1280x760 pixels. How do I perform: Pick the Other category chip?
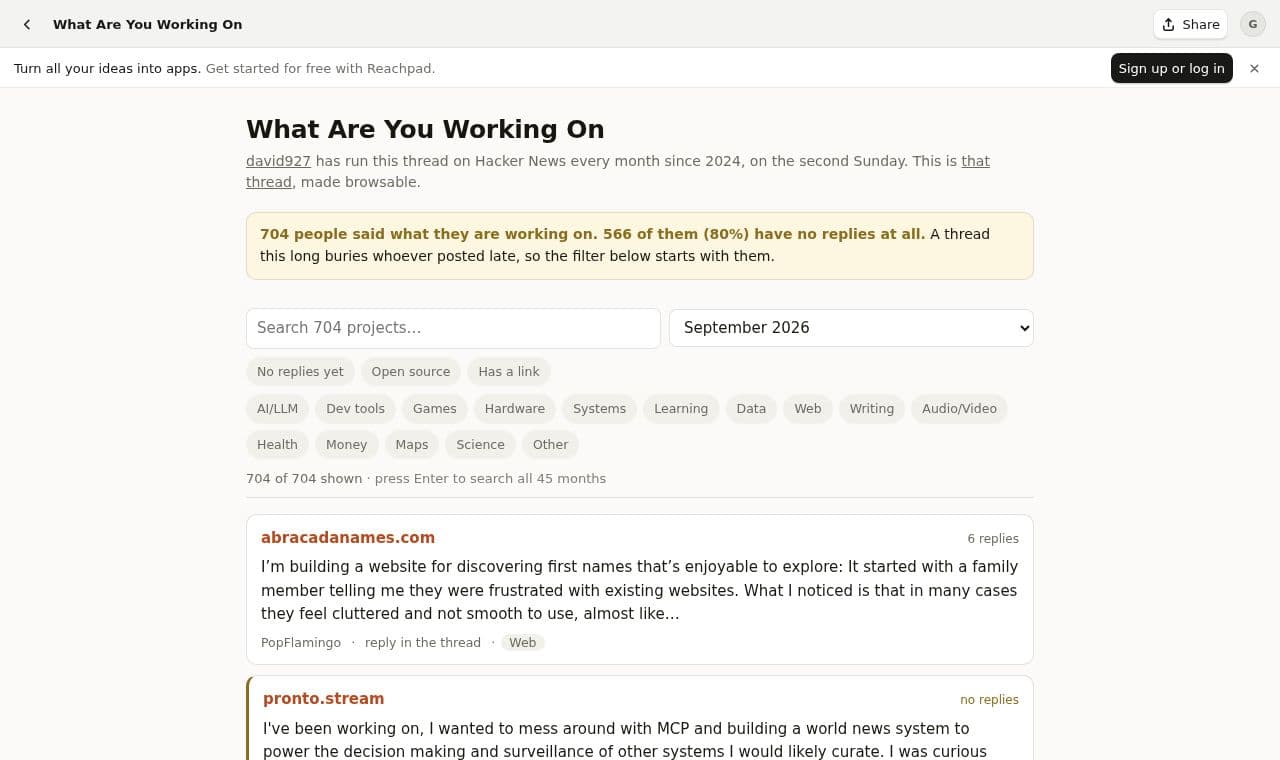[x=550, y=445]
